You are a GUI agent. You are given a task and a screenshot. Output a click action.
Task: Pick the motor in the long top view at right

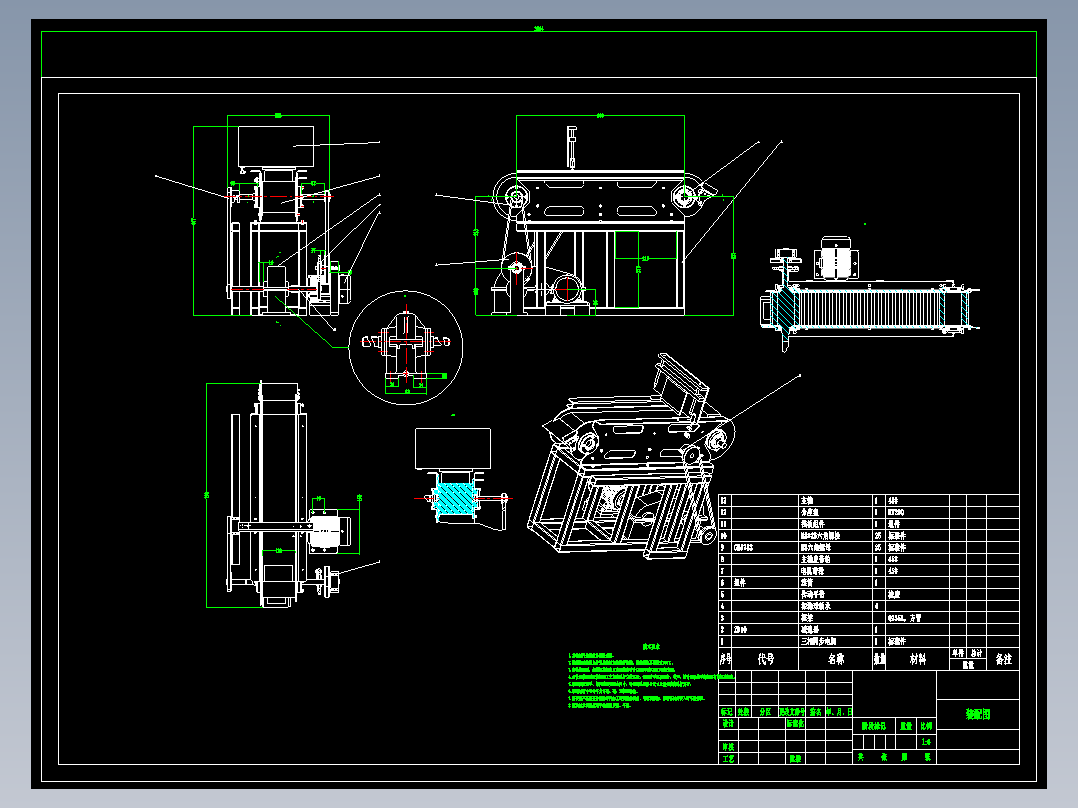pos(835,258)
